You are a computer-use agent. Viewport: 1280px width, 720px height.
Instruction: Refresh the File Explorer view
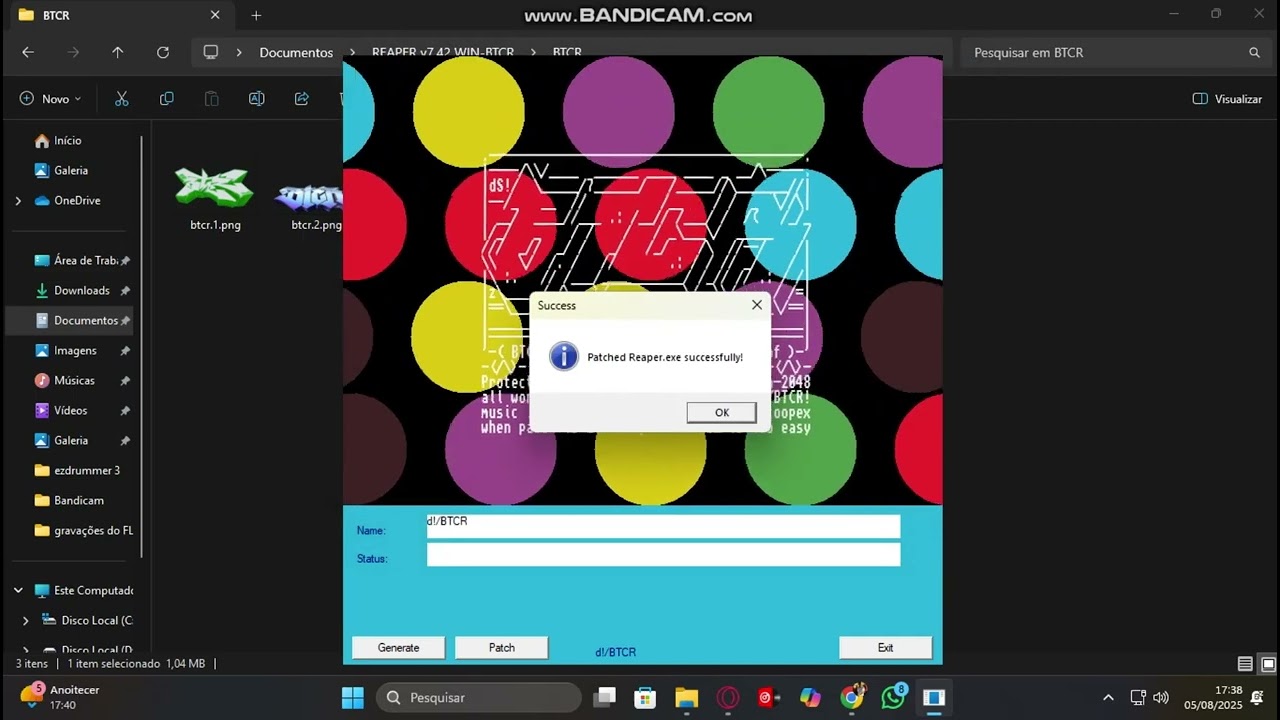163,52
